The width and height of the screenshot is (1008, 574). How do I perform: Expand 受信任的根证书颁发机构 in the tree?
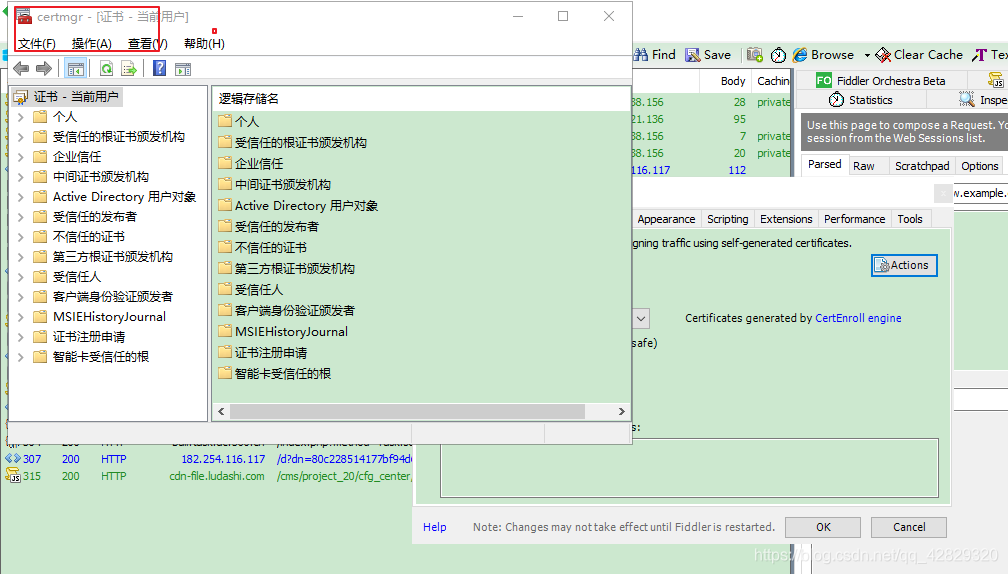(21, 137)
